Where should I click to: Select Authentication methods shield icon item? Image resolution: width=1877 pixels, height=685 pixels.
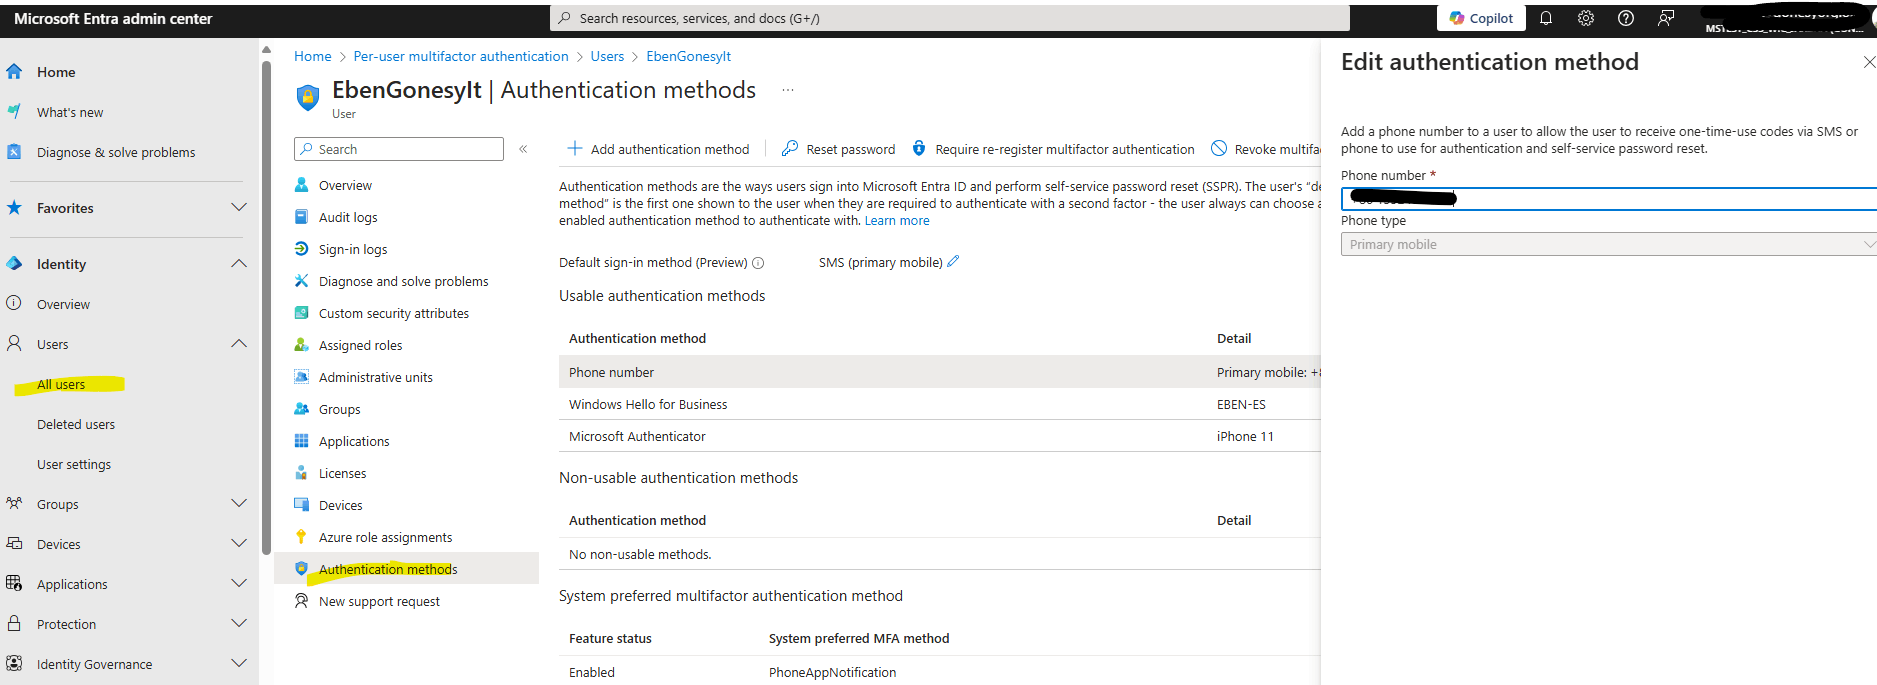[301, 569]
